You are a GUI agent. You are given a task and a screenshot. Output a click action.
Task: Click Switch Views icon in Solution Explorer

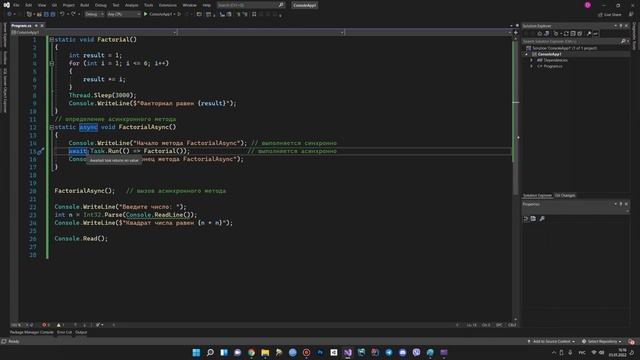(x=547, y=33)
